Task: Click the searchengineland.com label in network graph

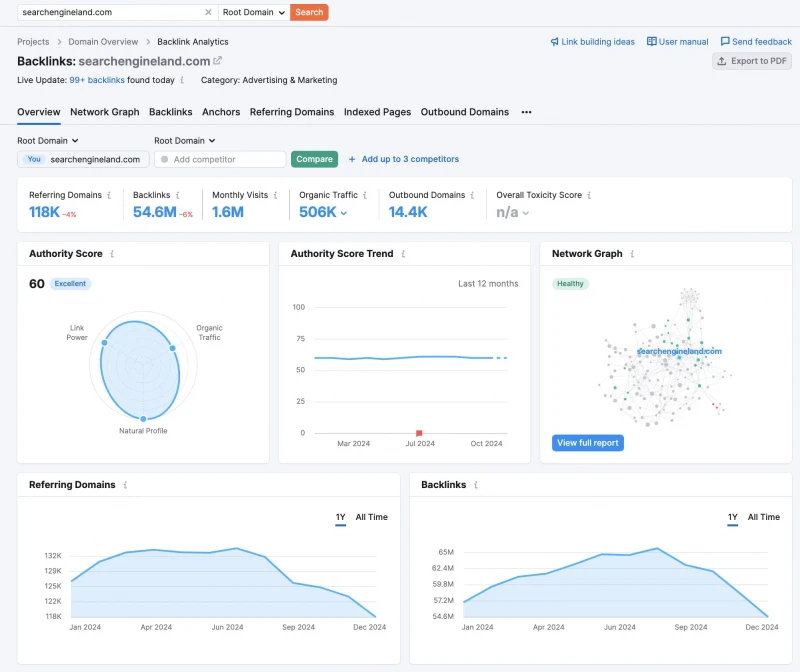Action: tap(679, 351)
